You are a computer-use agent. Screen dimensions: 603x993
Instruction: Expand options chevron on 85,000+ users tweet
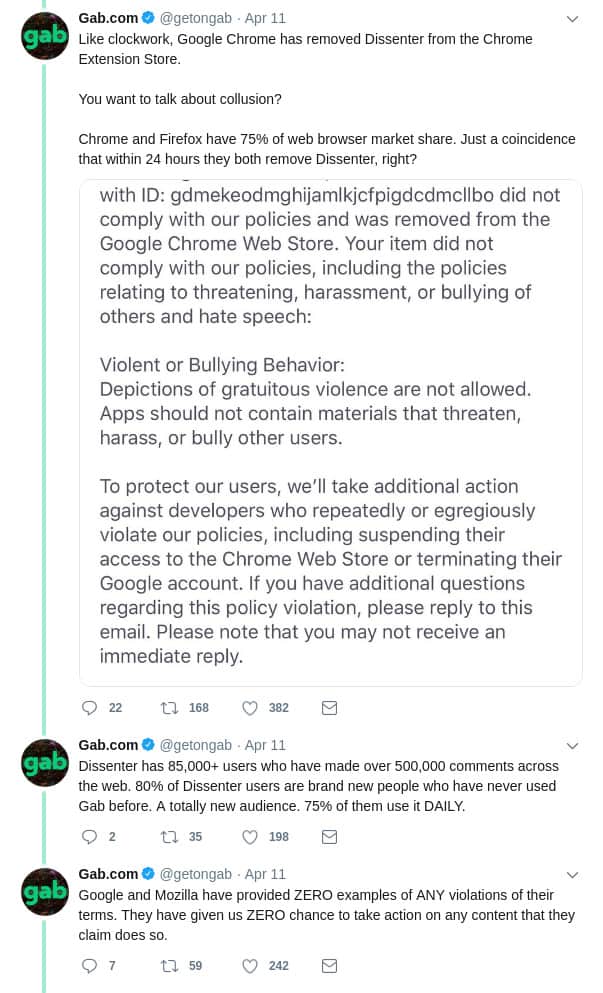click(x=572, y=746)
